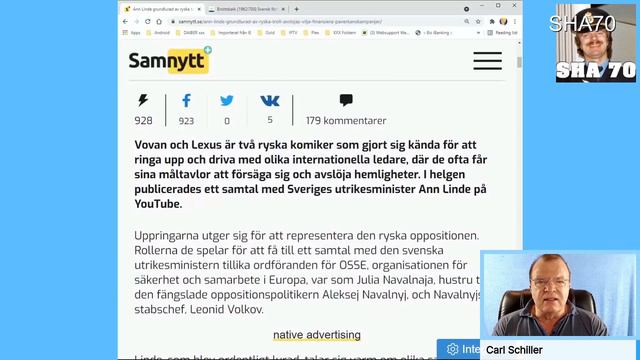Click the speech bubble comments icon
Screen dimensions: 640x360
[x=346, y=100]
